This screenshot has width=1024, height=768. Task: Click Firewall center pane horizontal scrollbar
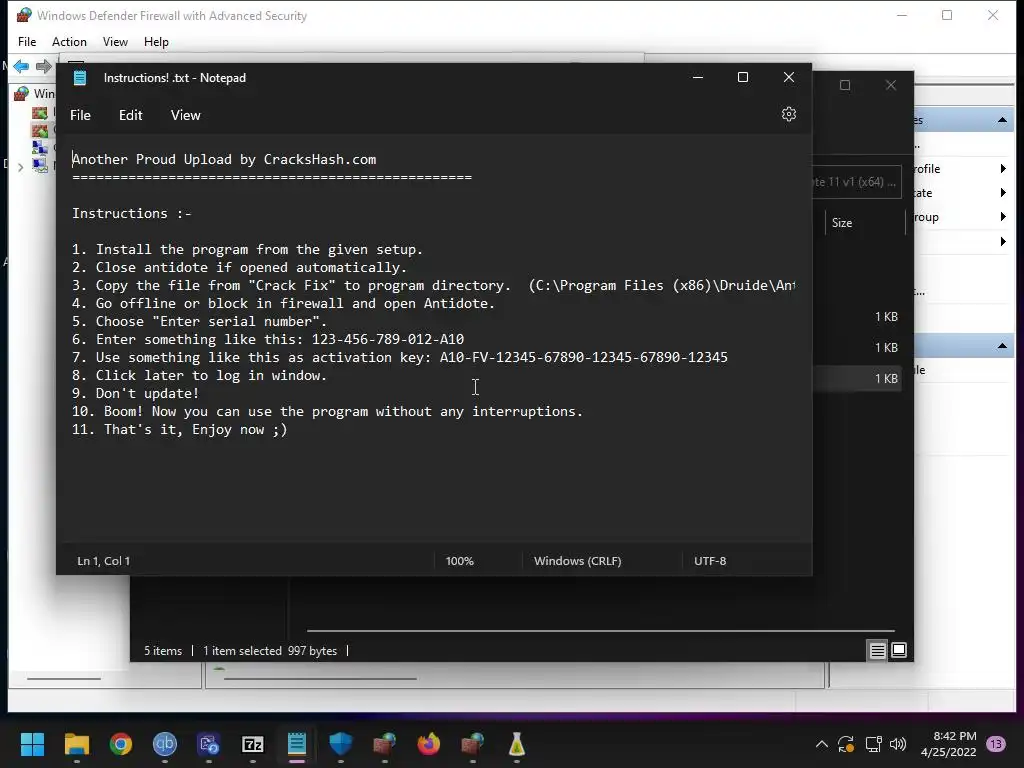click(320, 679)
